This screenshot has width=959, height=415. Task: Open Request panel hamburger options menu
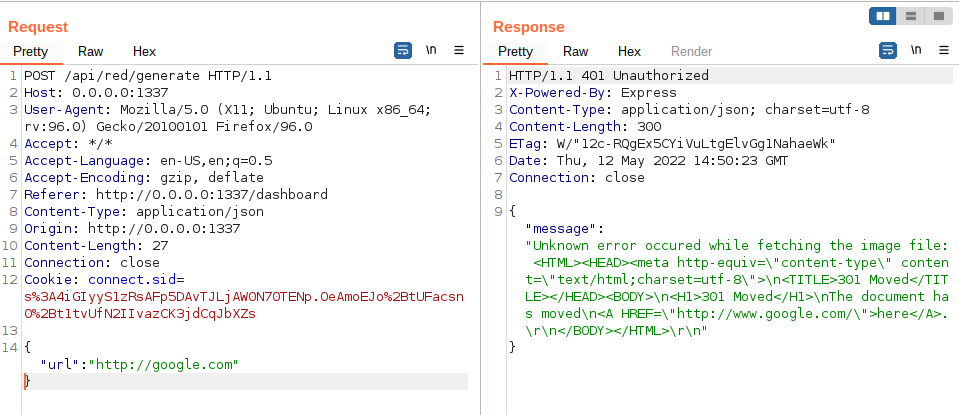459,51
